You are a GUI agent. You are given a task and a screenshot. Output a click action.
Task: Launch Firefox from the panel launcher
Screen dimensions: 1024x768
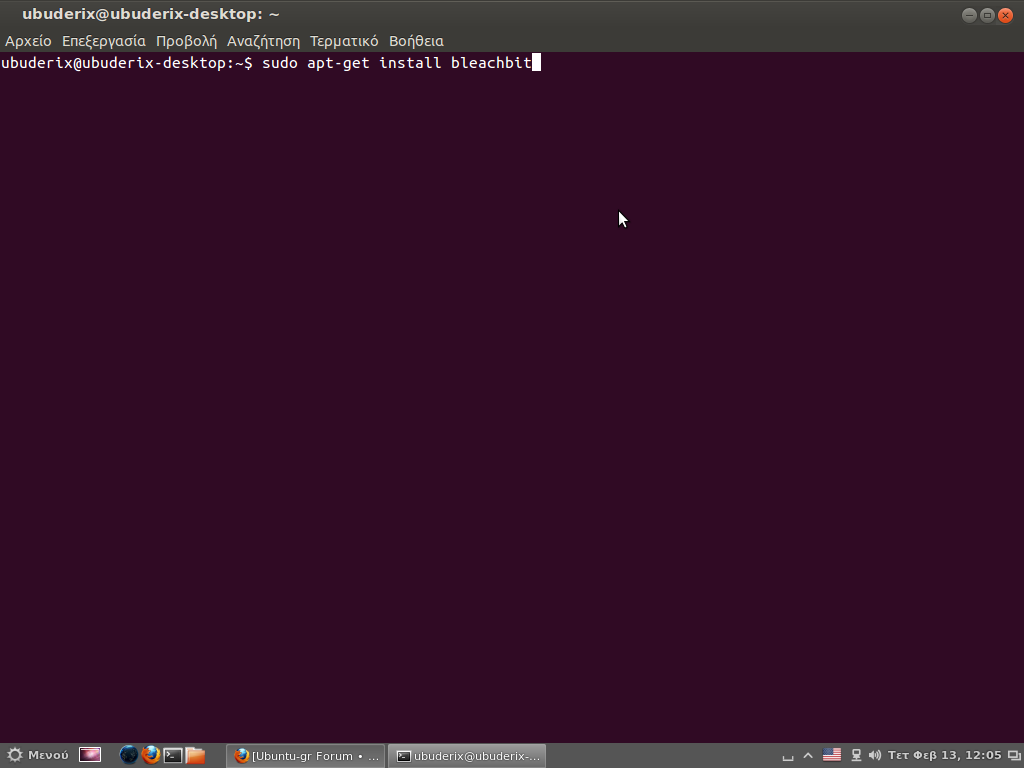tap(151, 755)
